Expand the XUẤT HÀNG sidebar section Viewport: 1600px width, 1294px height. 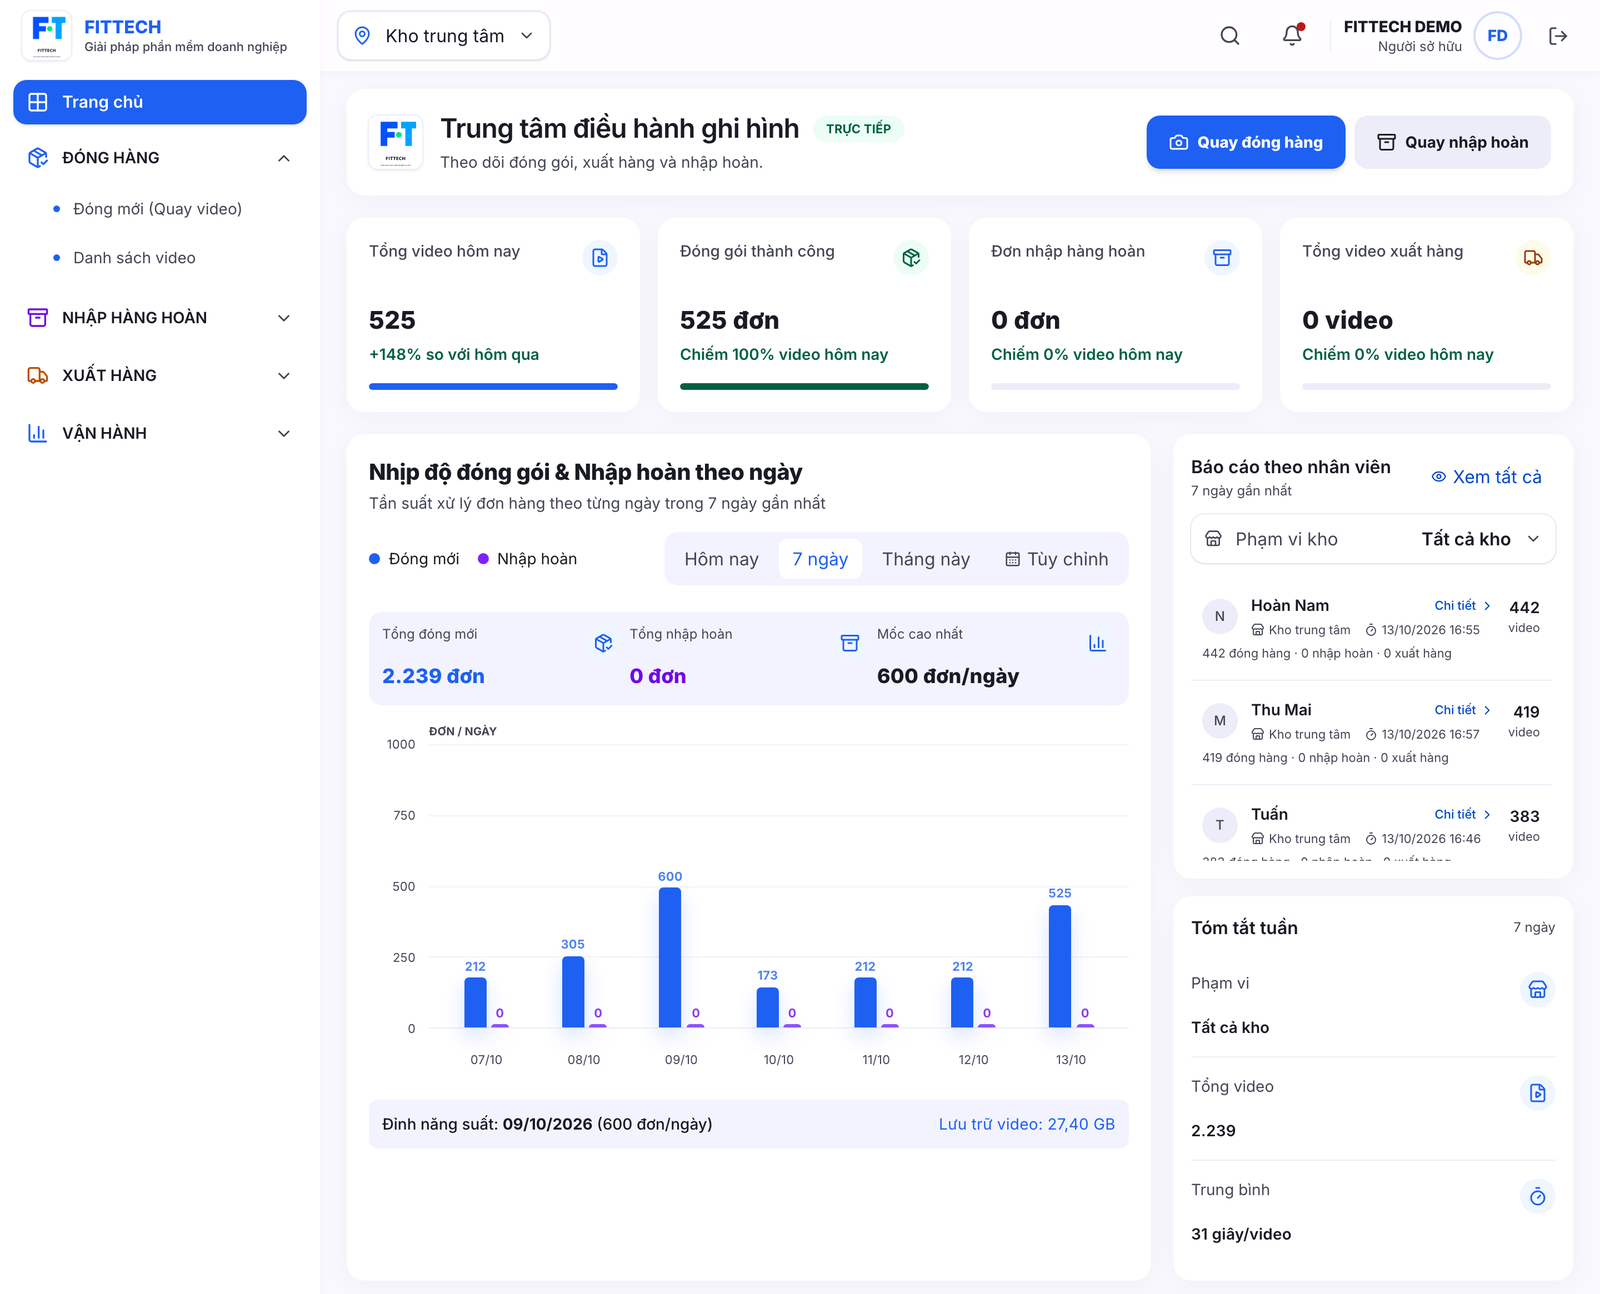pyautogui.click(x=160, y=376)
